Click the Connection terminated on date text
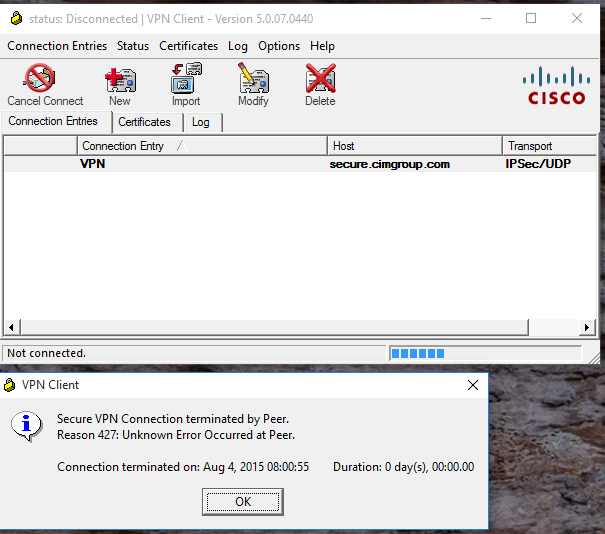The height and width of the screenshot is (534, 605). click(x=183, y=467)
